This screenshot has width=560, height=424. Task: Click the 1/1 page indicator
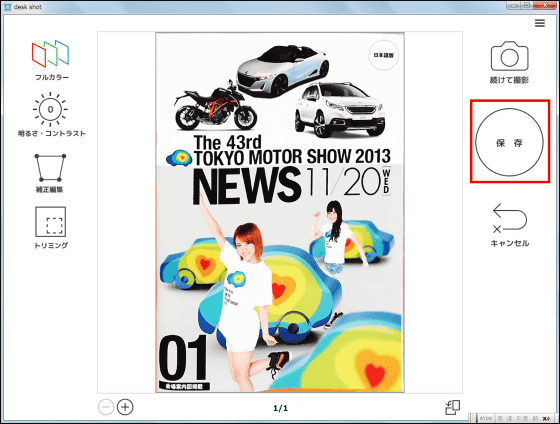tap(280, 408)
